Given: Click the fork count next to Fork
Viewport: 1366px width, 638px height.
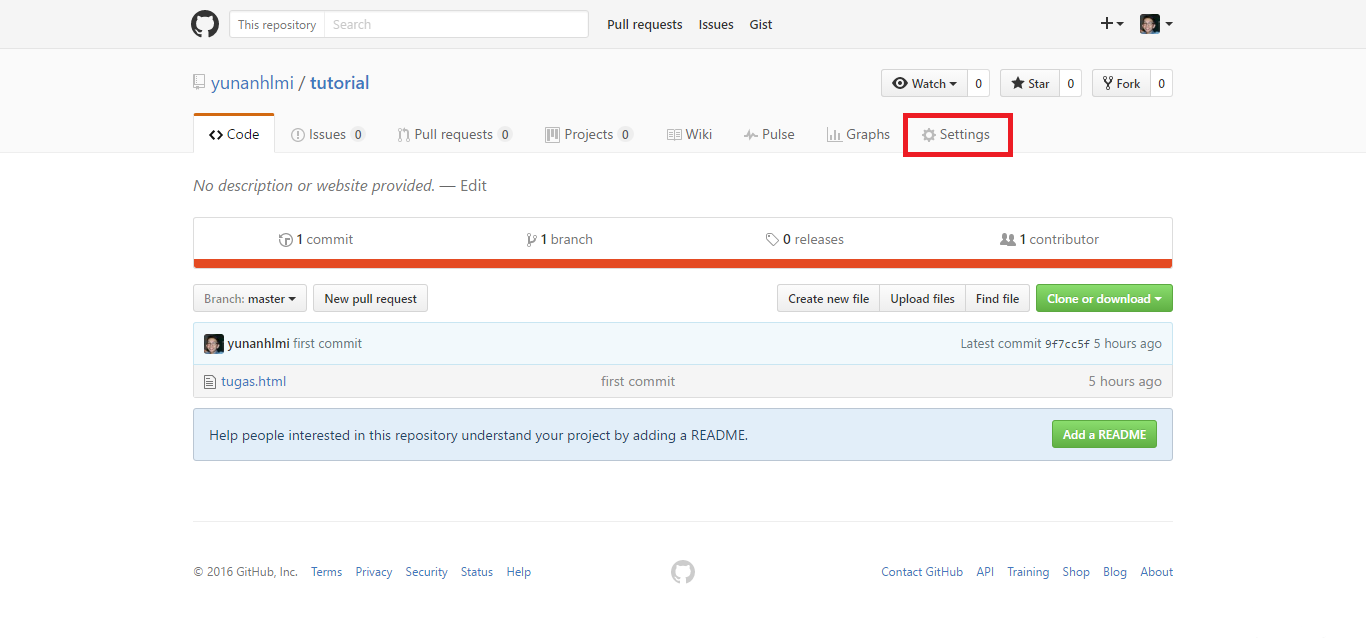Looking at the screenshot, I should (x=1162, y=83).
